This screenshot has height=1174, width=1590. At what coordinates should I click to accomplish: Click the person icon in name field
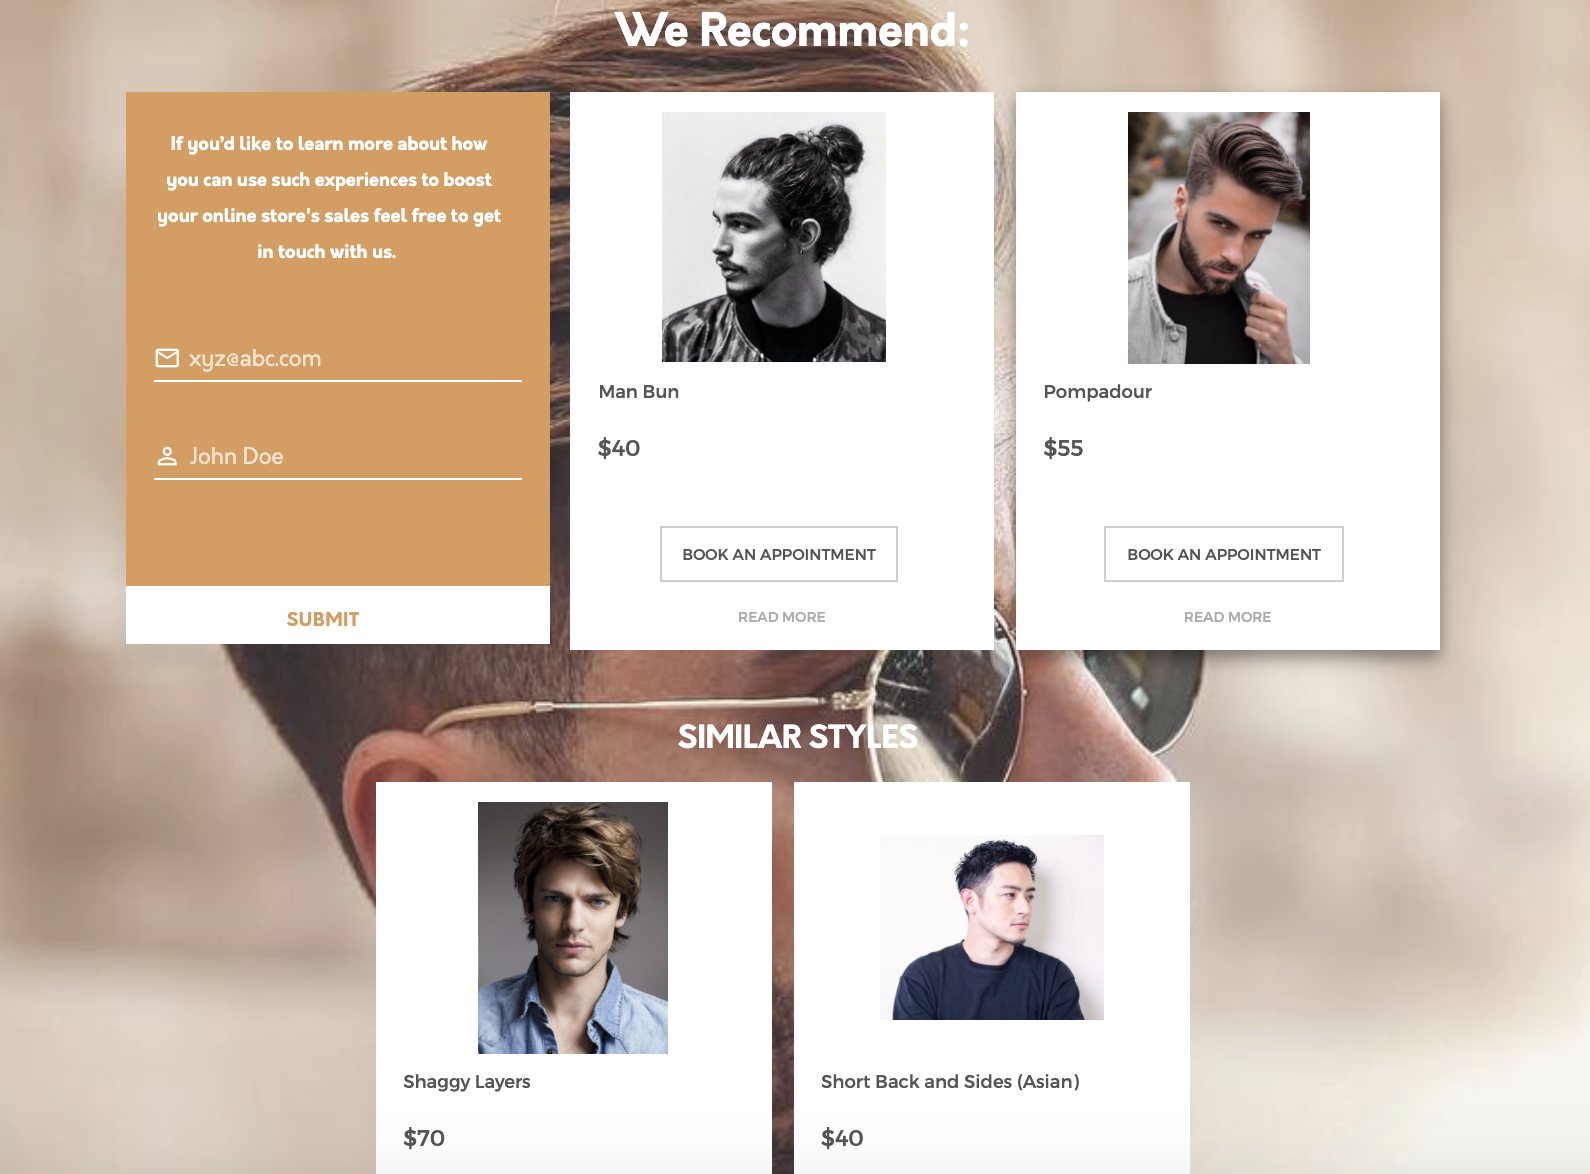[167, 456]
